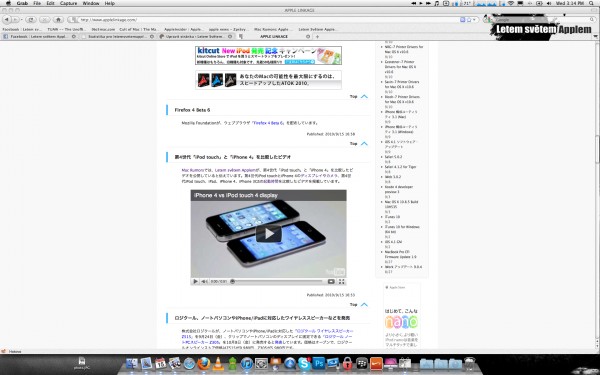Click the Safari 5.0.2 sidebar link

point(393,157)
